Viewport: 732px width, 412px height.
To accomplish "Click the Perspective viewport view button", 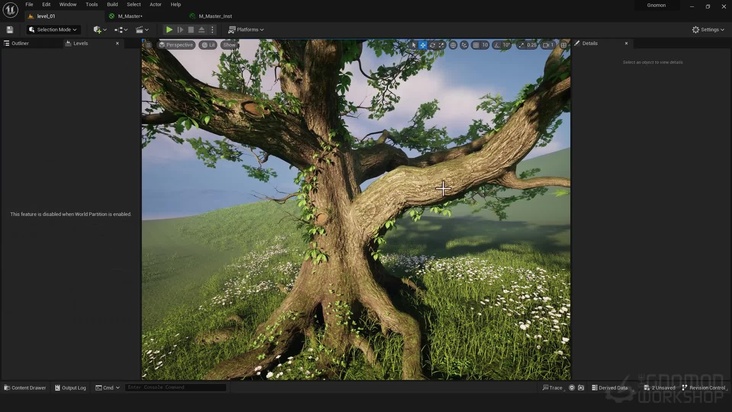I will click(x=177, y=45).
